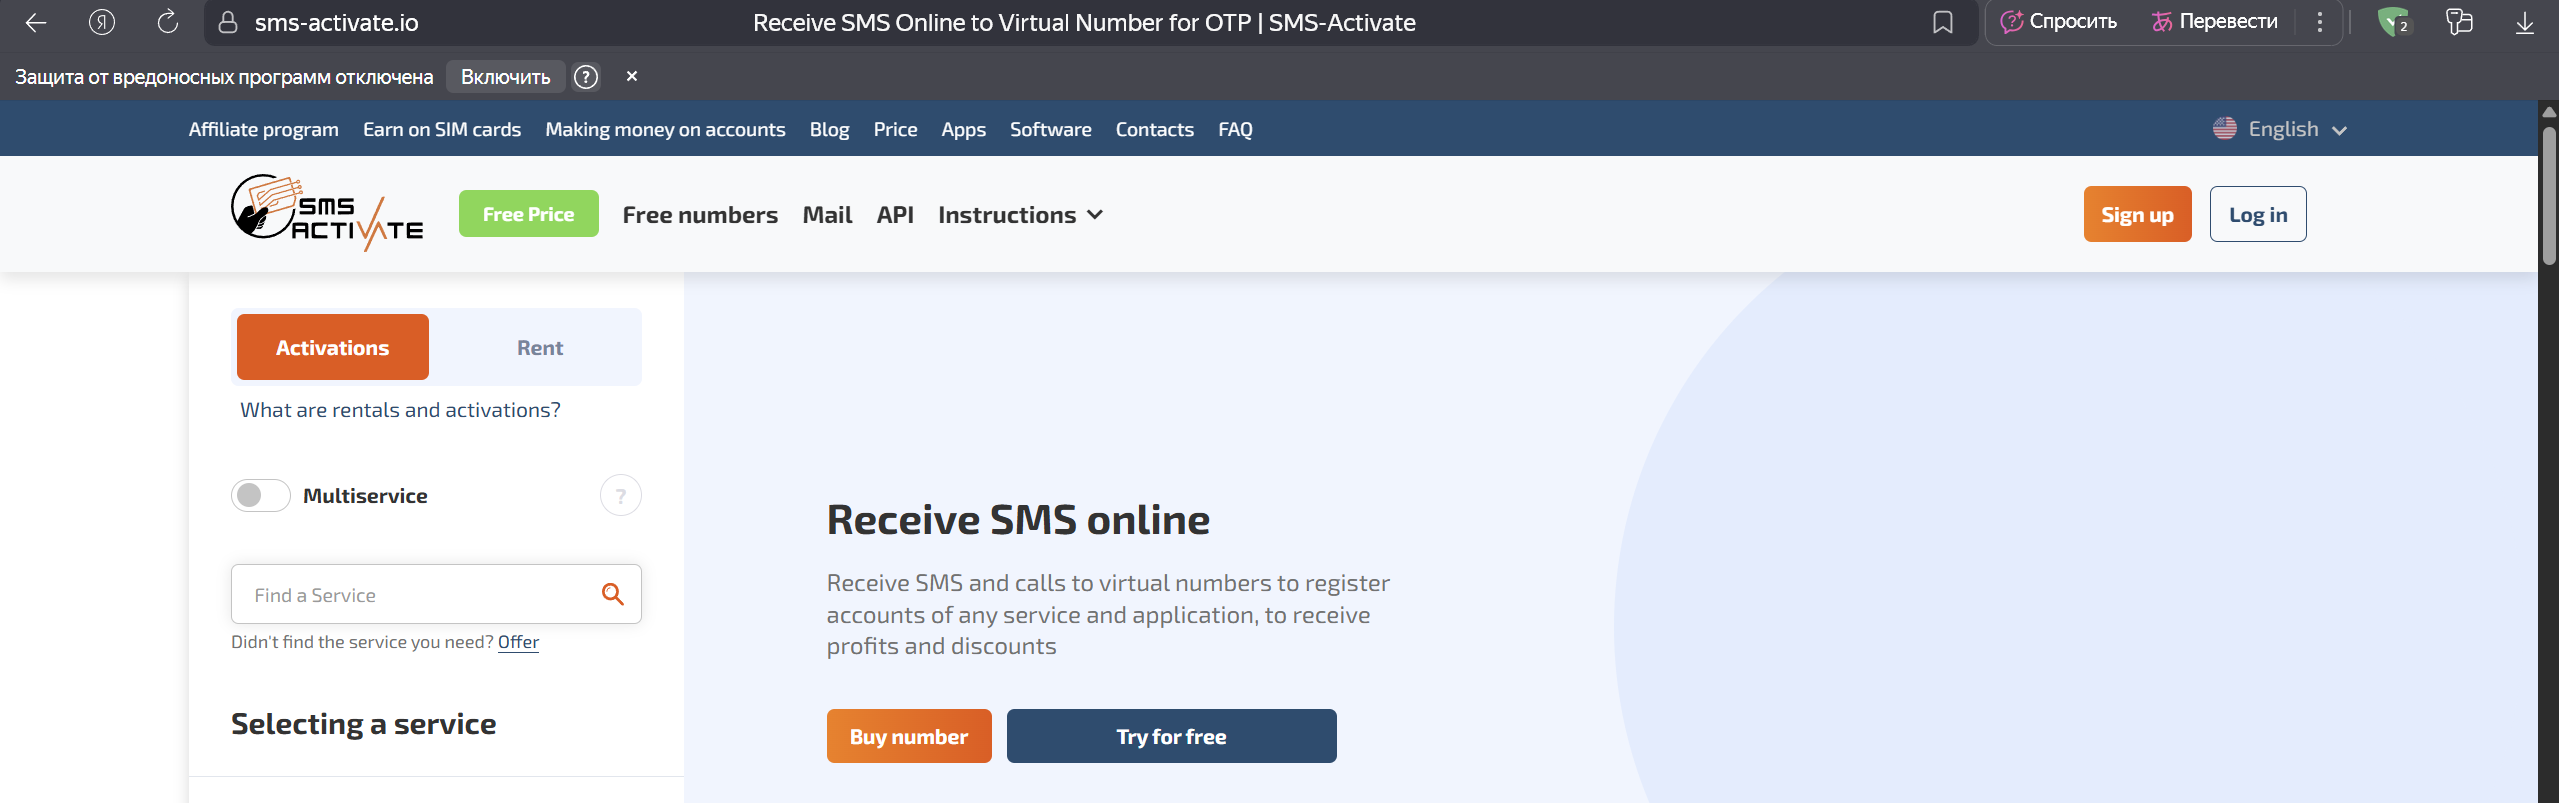This screenshot has height=803, width=2559.
Task: Open the Affiliate program link
Action: pos(264,129)
